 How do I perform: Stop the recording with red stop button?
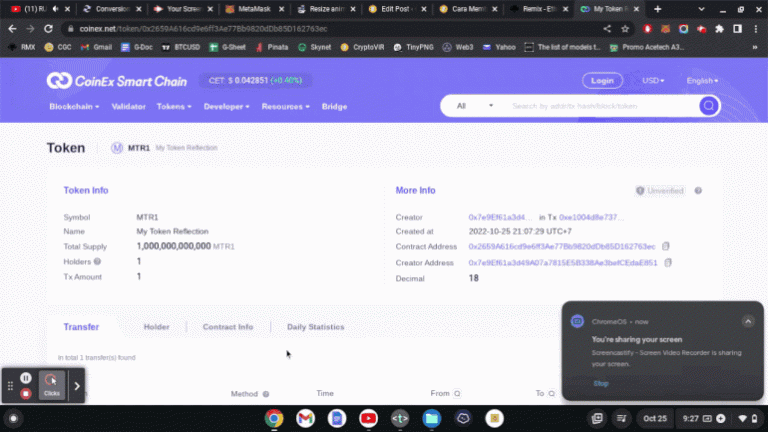coord(26,394)
